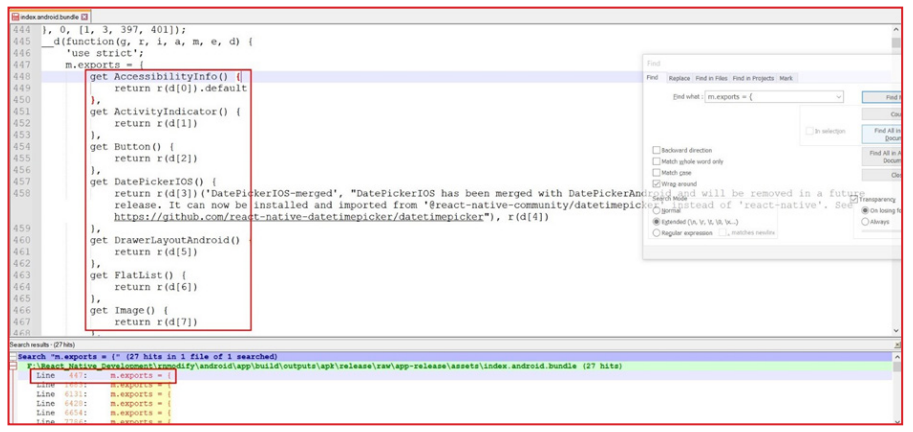Click the Search results panel scroll-up arrow
The image size is (913, 432).
(897, 356)
